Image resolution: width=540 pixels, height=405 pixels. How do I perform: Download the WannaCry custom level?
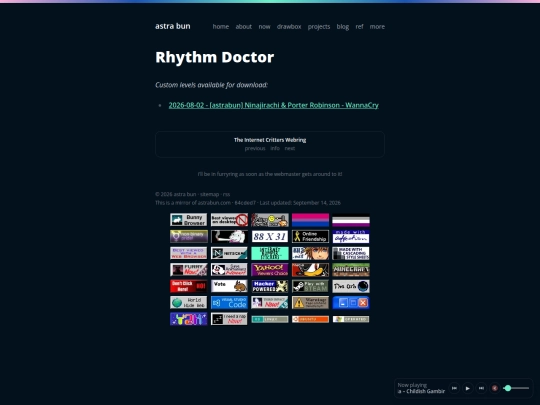[273, 105]
